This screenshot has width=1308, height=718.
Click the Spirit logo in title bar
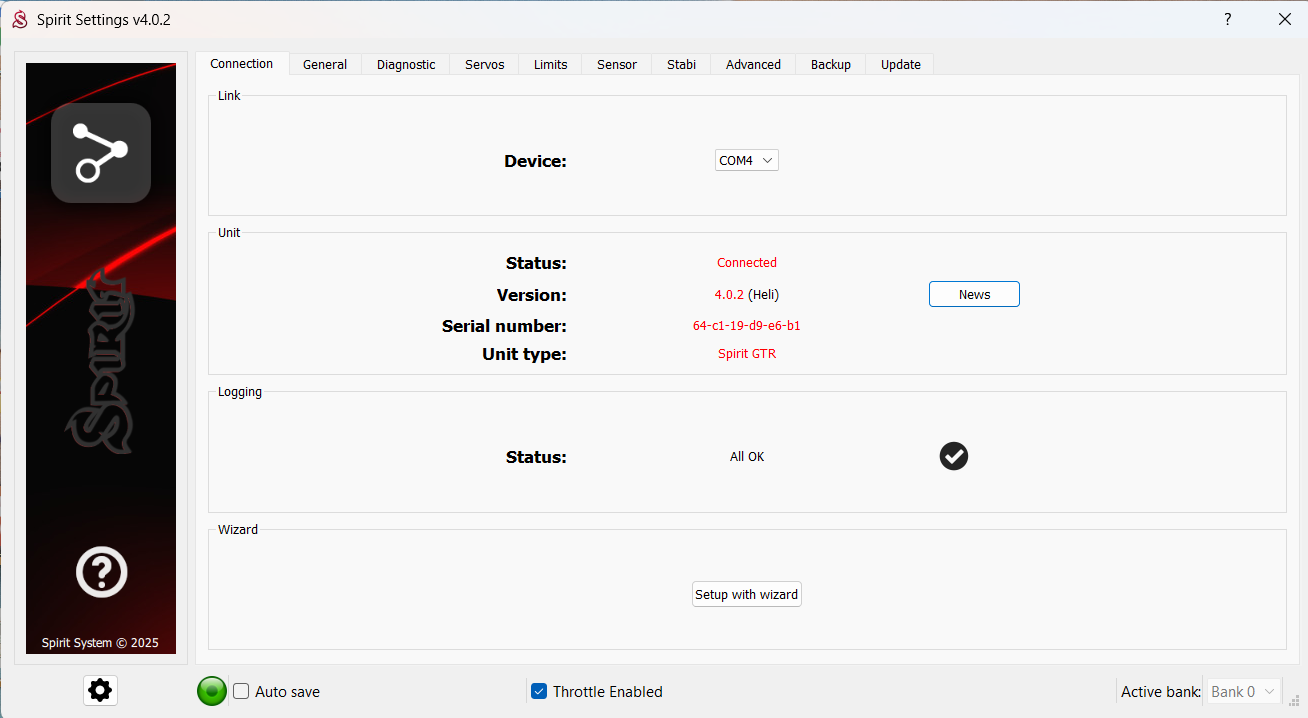(19, 20)
